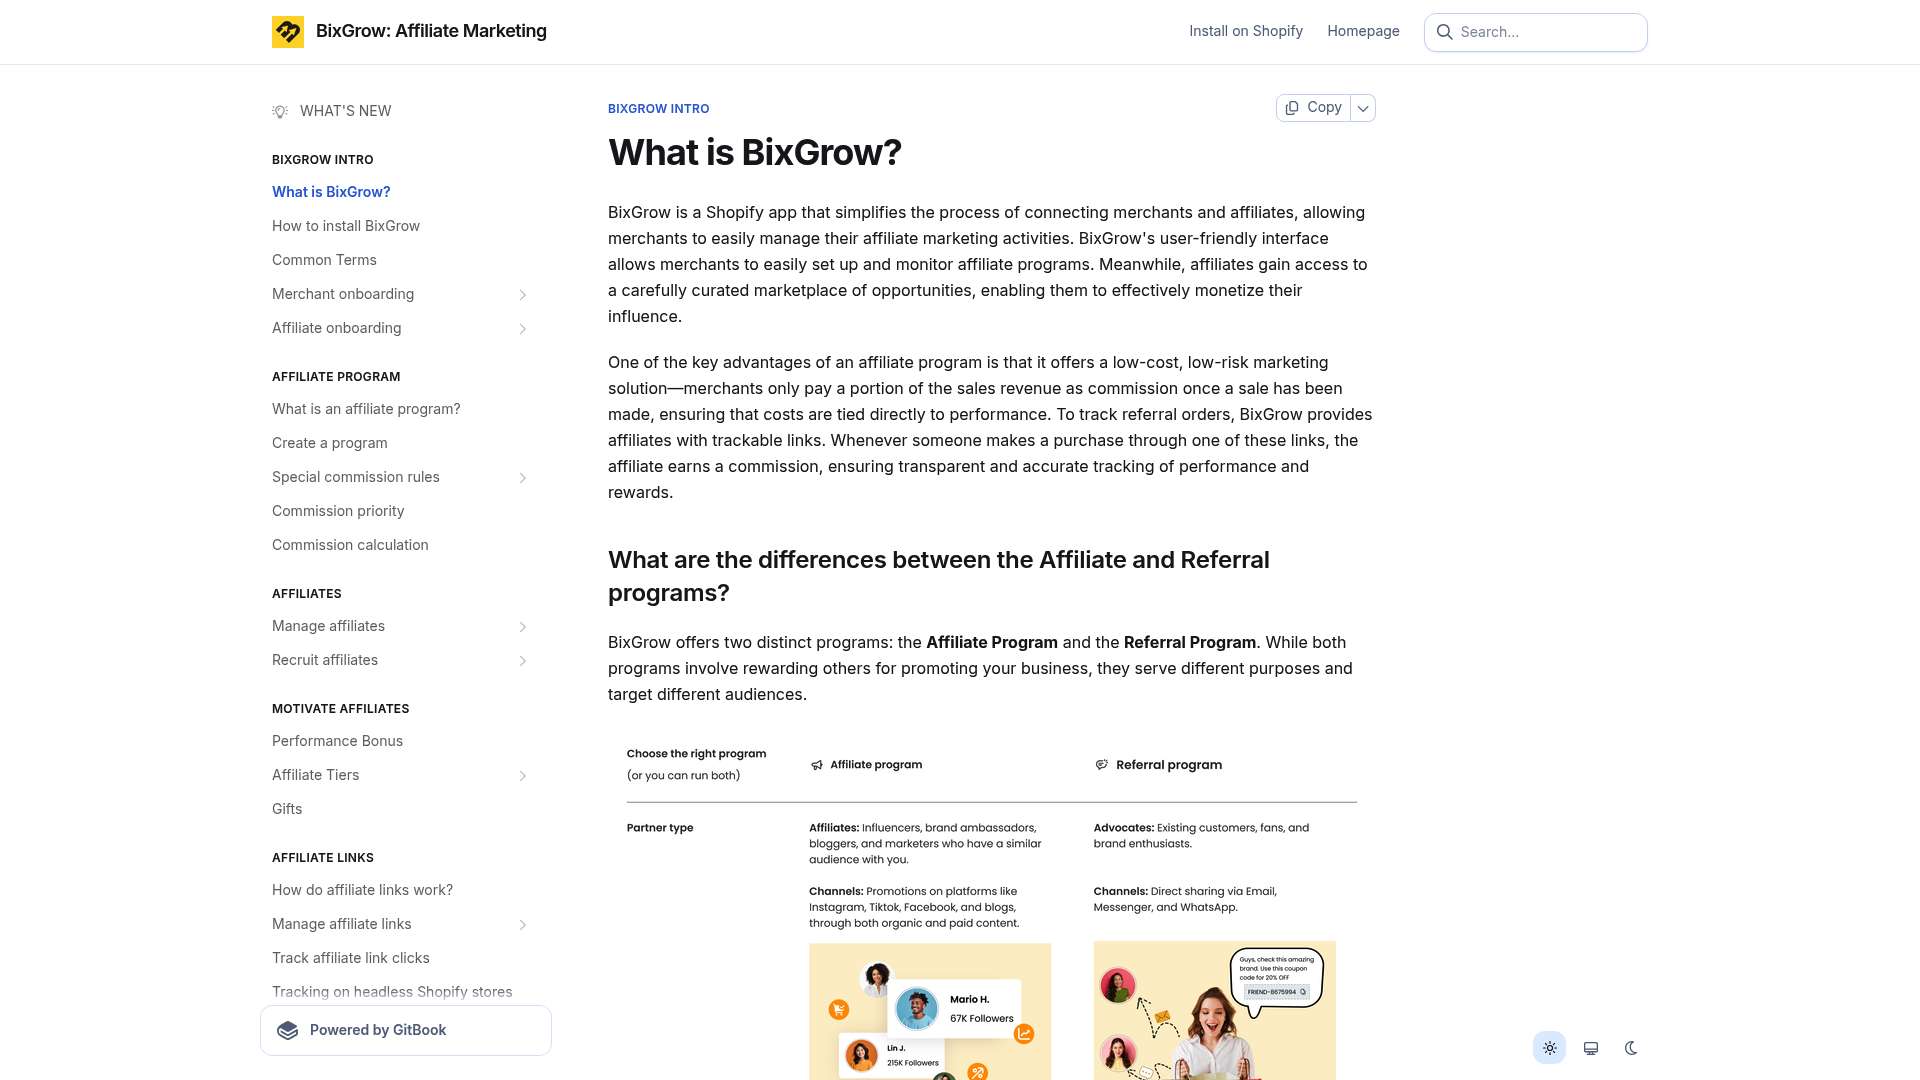Click Referral program chat icon
Screen dimensions: 1920x1080
tap(1101, 765)
